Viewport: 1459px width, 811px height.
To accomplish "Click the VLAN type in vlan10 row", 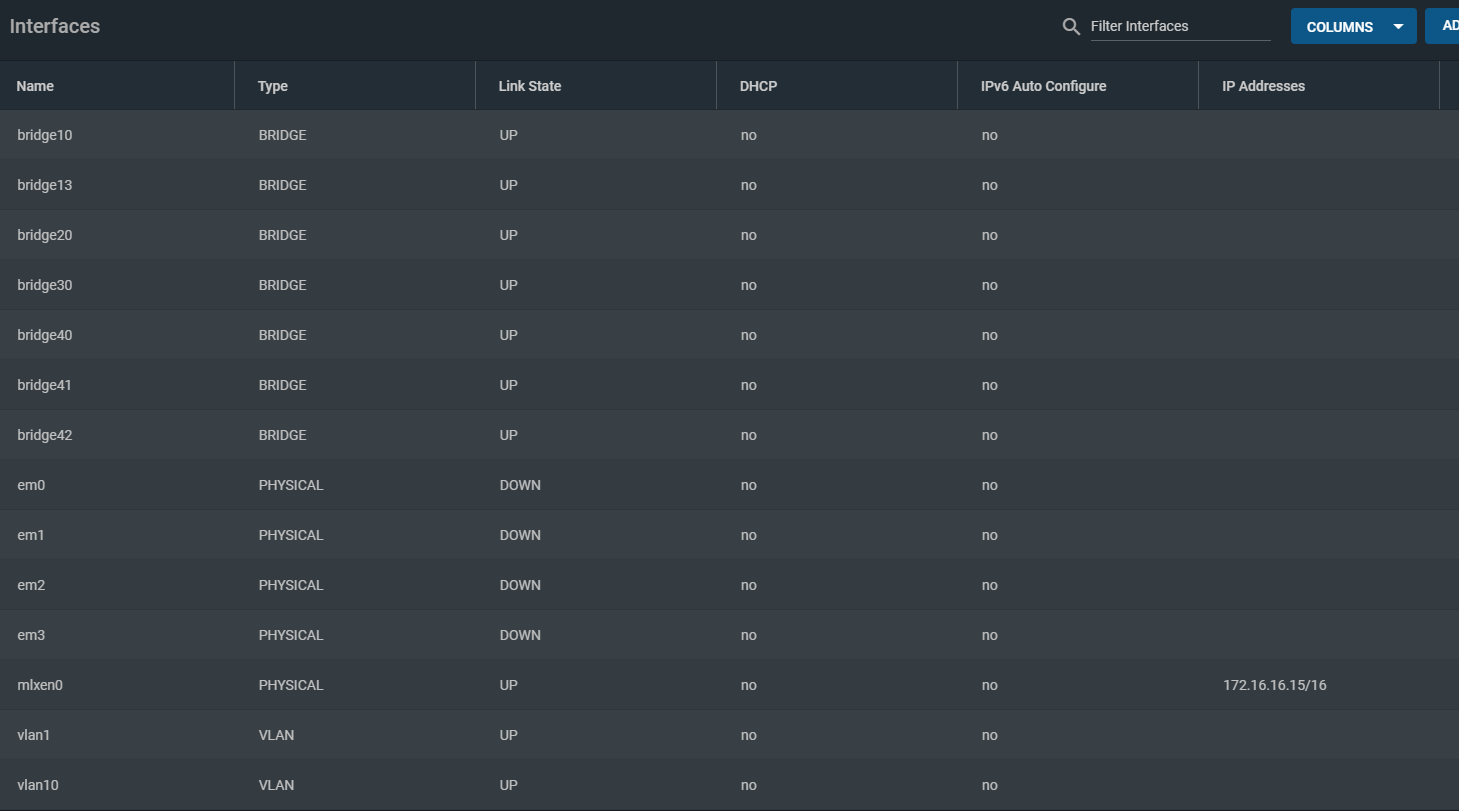I will pos(276,785).
